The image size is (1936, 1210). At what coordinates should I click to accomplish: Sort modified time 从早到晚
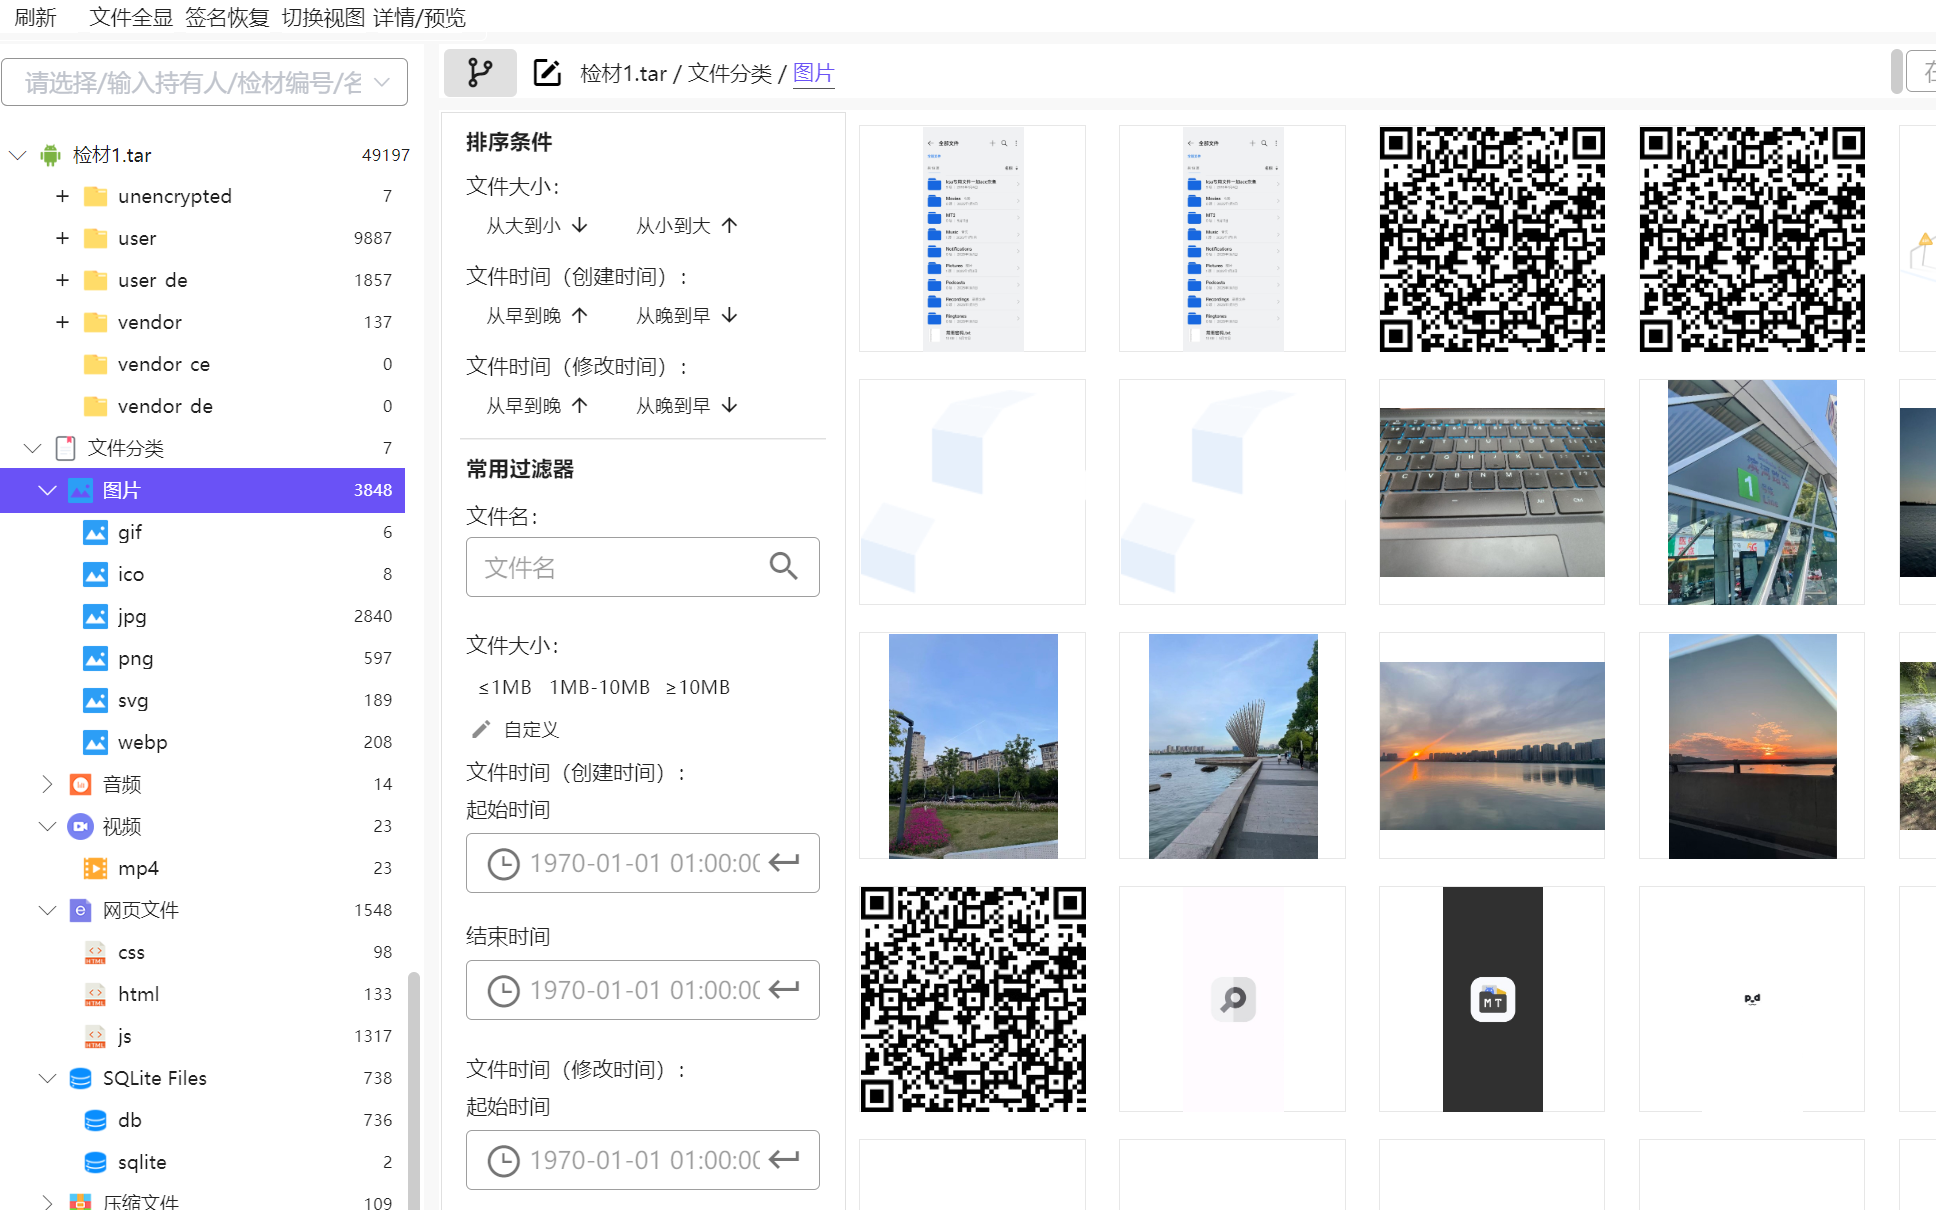pos(536,406)
